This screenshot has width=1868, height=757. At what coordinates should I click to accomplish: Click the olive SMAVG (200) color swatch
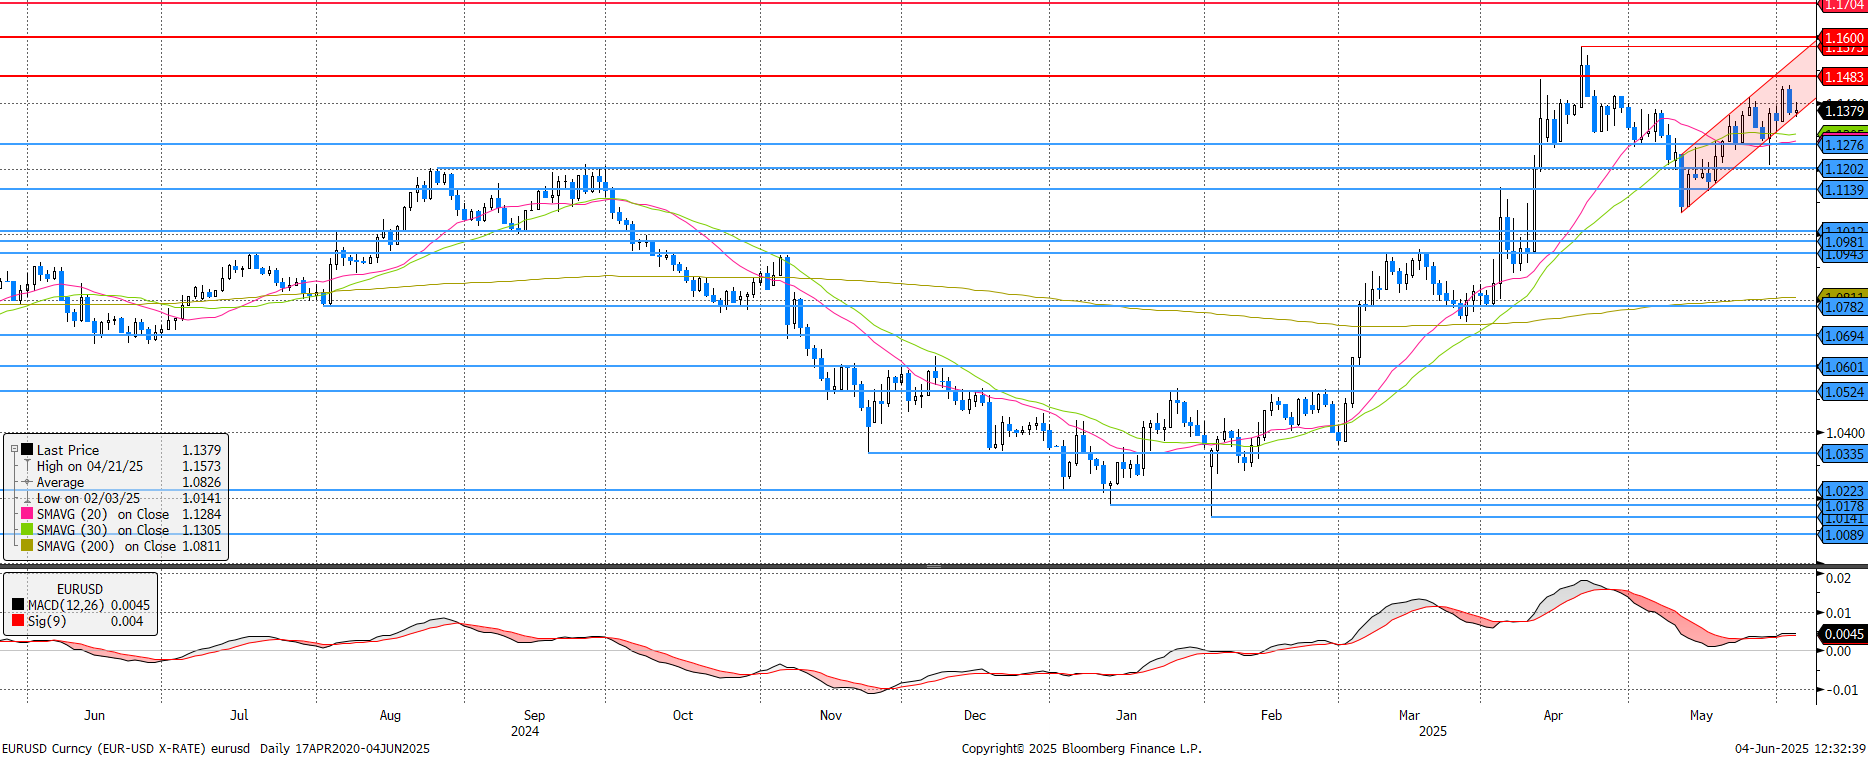coord(27,545)
